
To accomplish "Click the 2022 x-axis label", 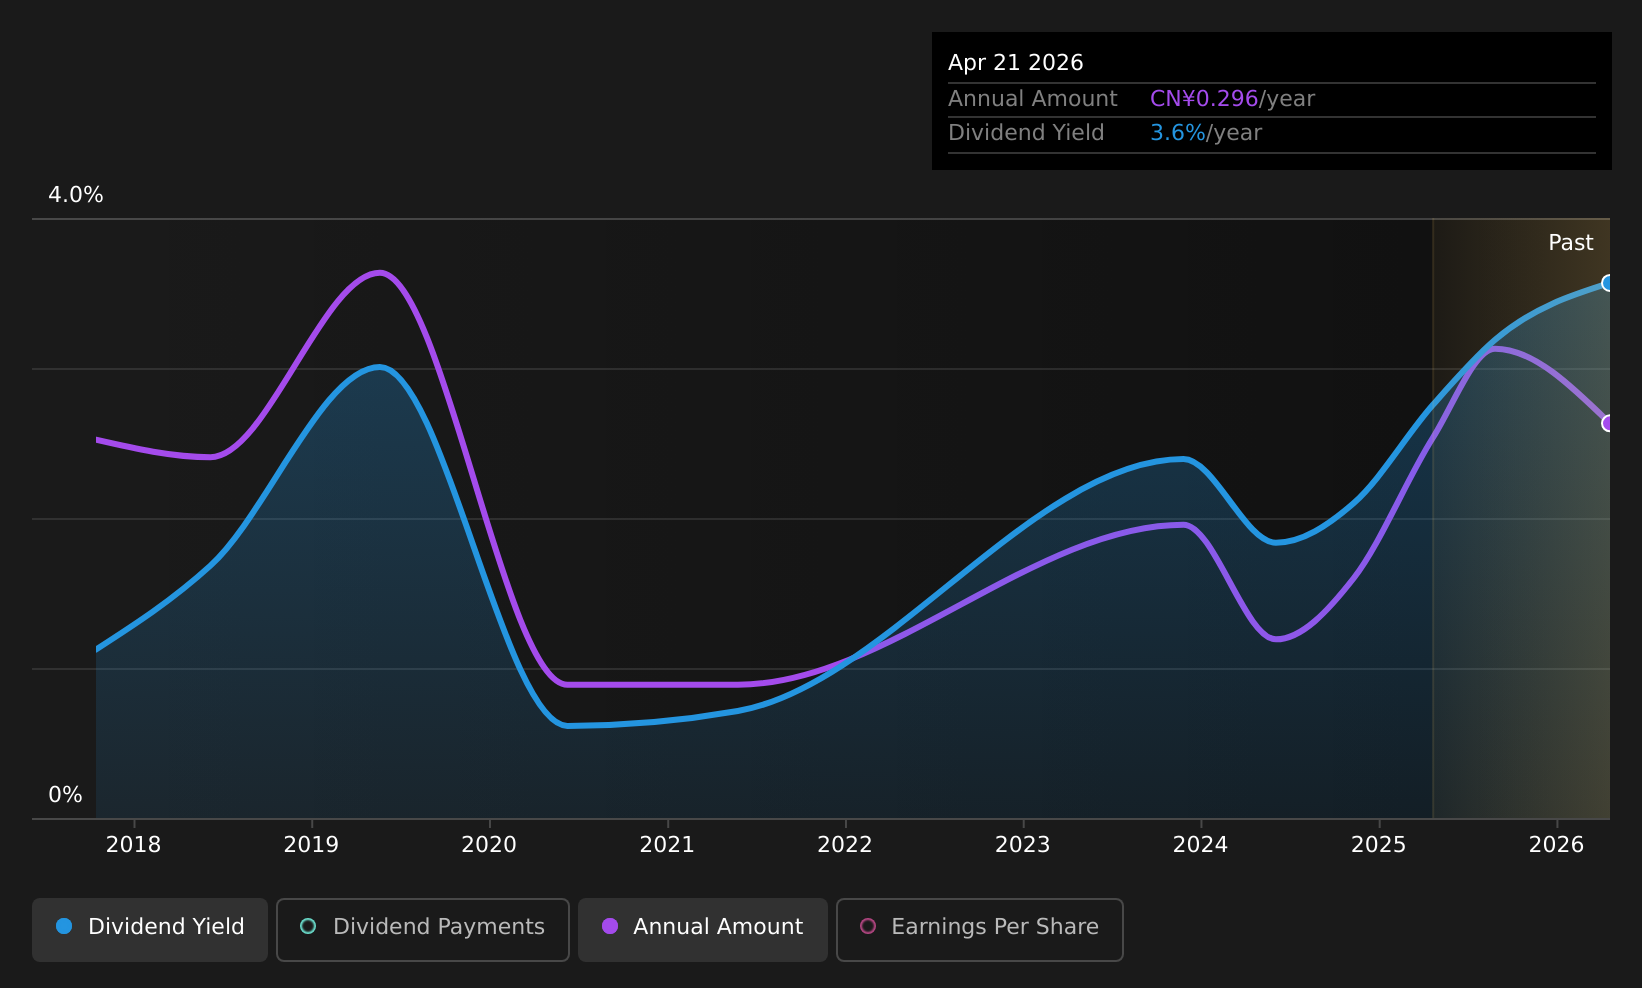I will [x=845, y=845].
